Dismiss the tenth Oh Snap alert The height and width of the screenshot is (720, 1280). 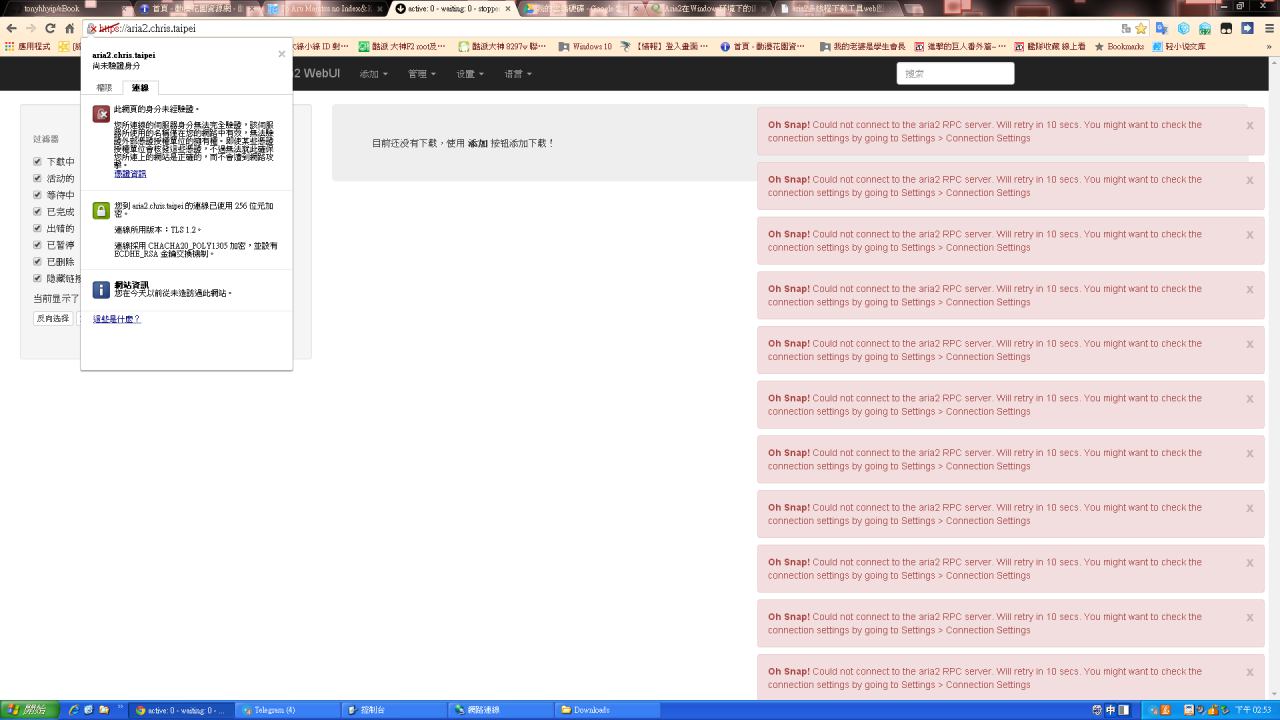coord(1250,618)
